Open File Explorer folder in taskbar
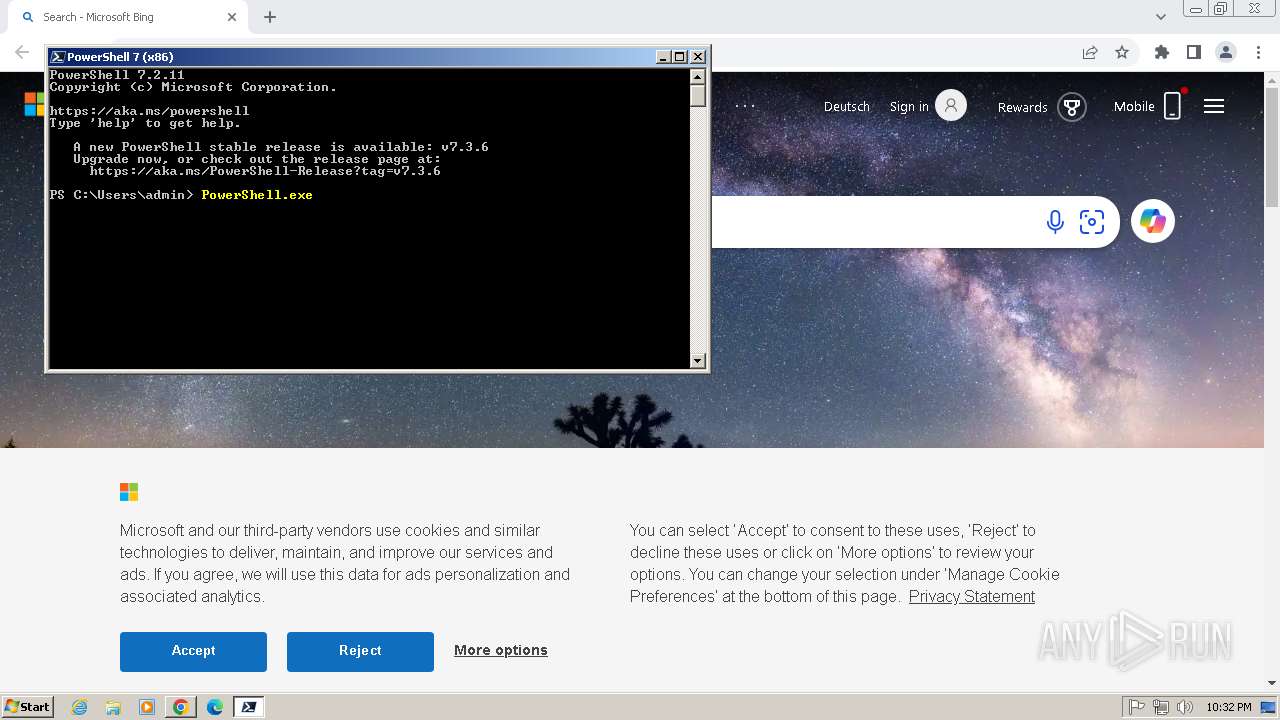Screen dimensions: 1280x720 [113, 707]
